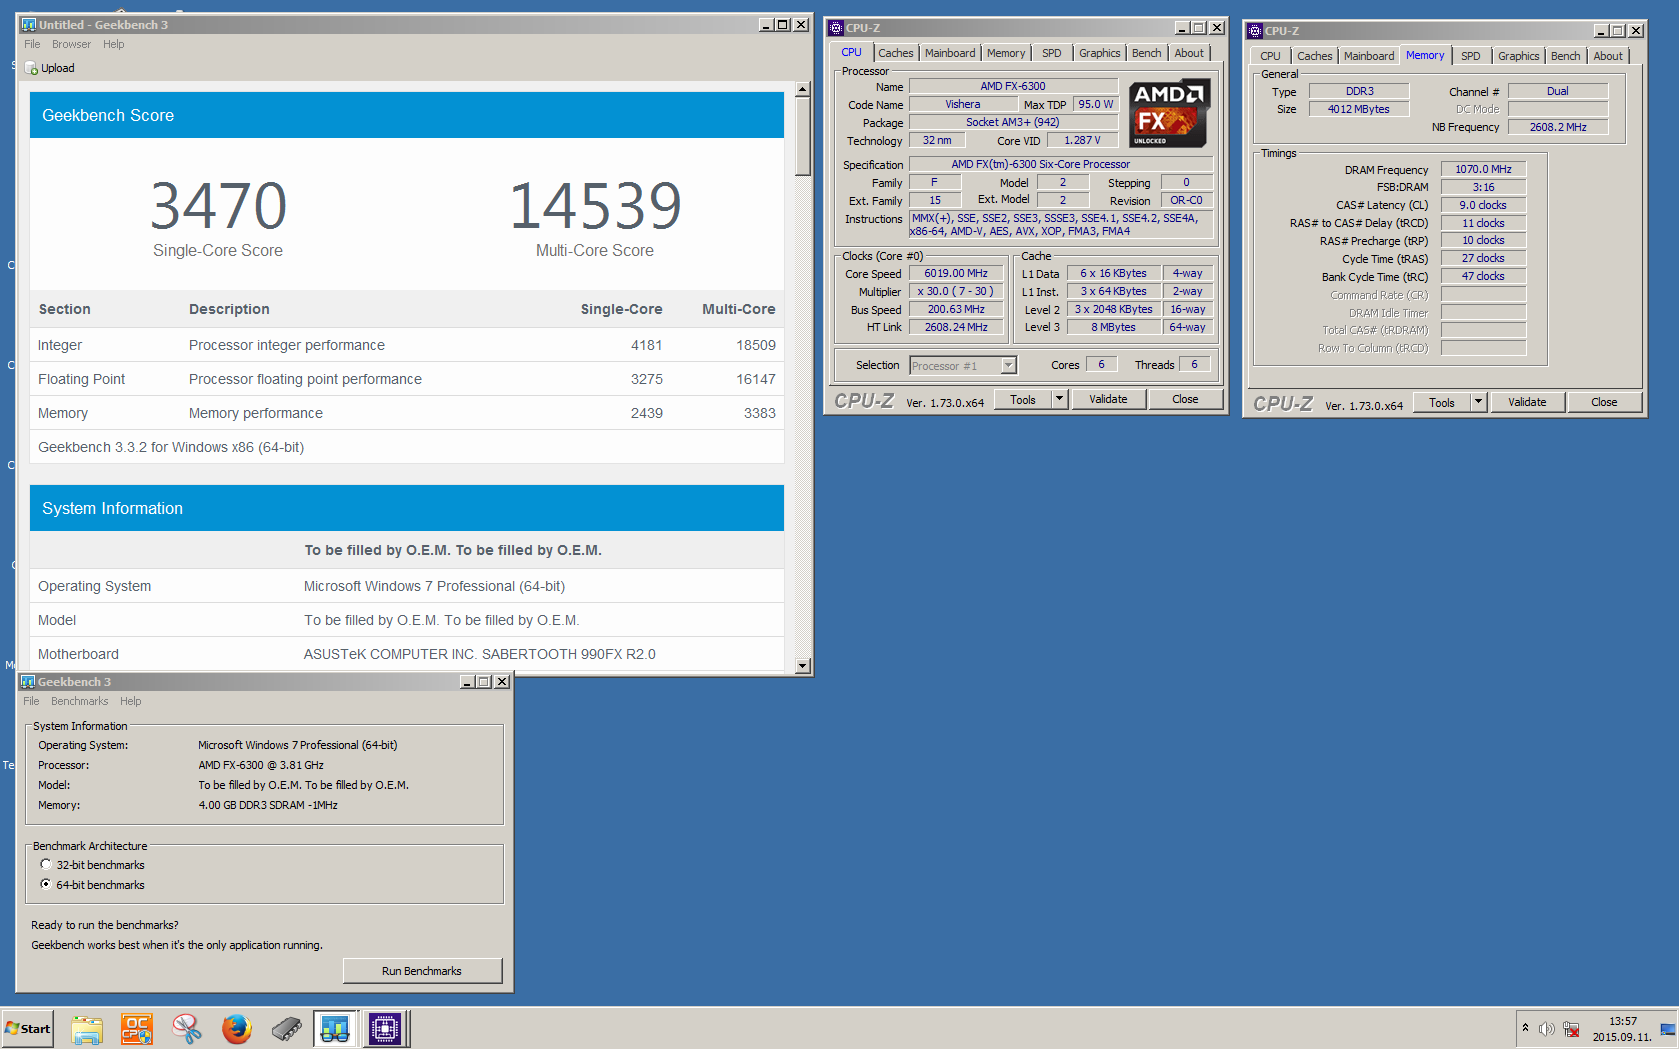
Task: Click the Upload icon in the Geekbench toolbar
Action: click(x=31, y=68)
